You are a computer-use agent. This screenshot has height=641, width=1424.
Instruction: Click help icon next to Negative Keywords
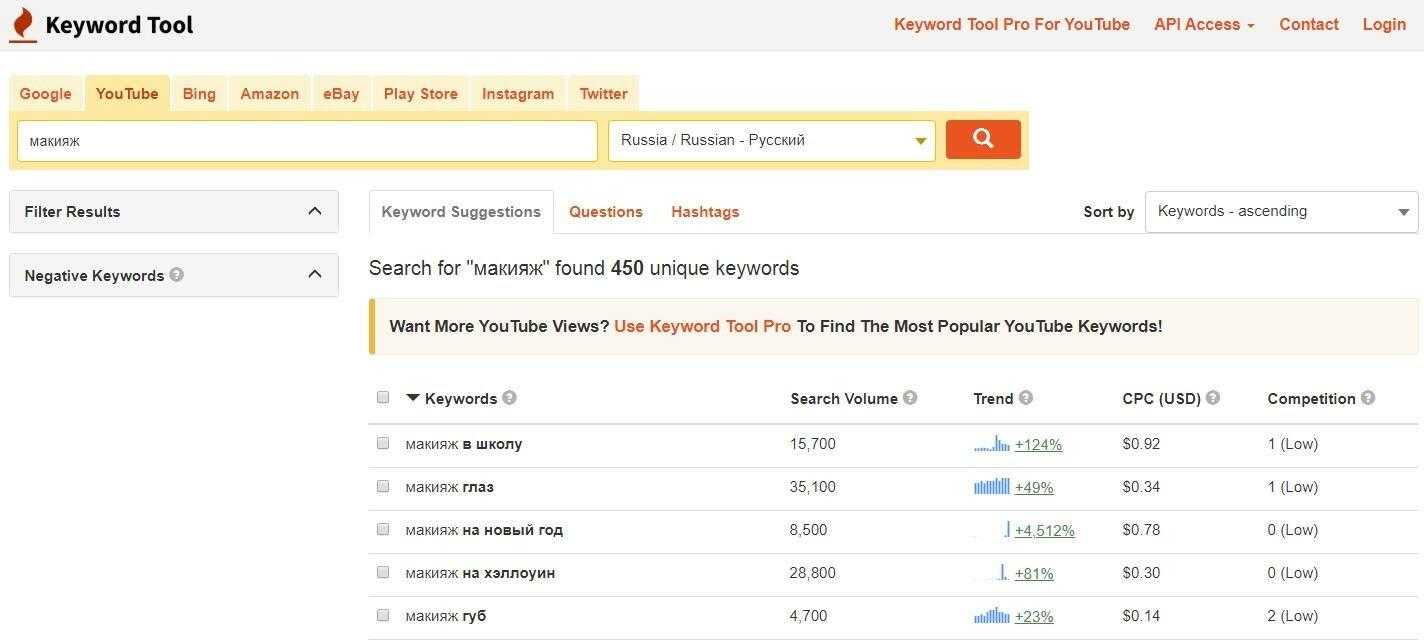(177, 275)
